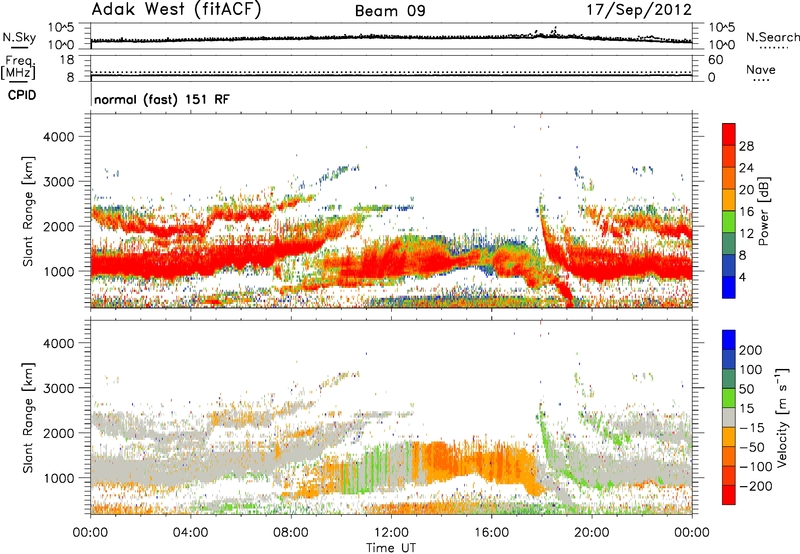800x554 pixels.
Task: Click the 'Time UT' axis label
Action: (x=391, y=548)
